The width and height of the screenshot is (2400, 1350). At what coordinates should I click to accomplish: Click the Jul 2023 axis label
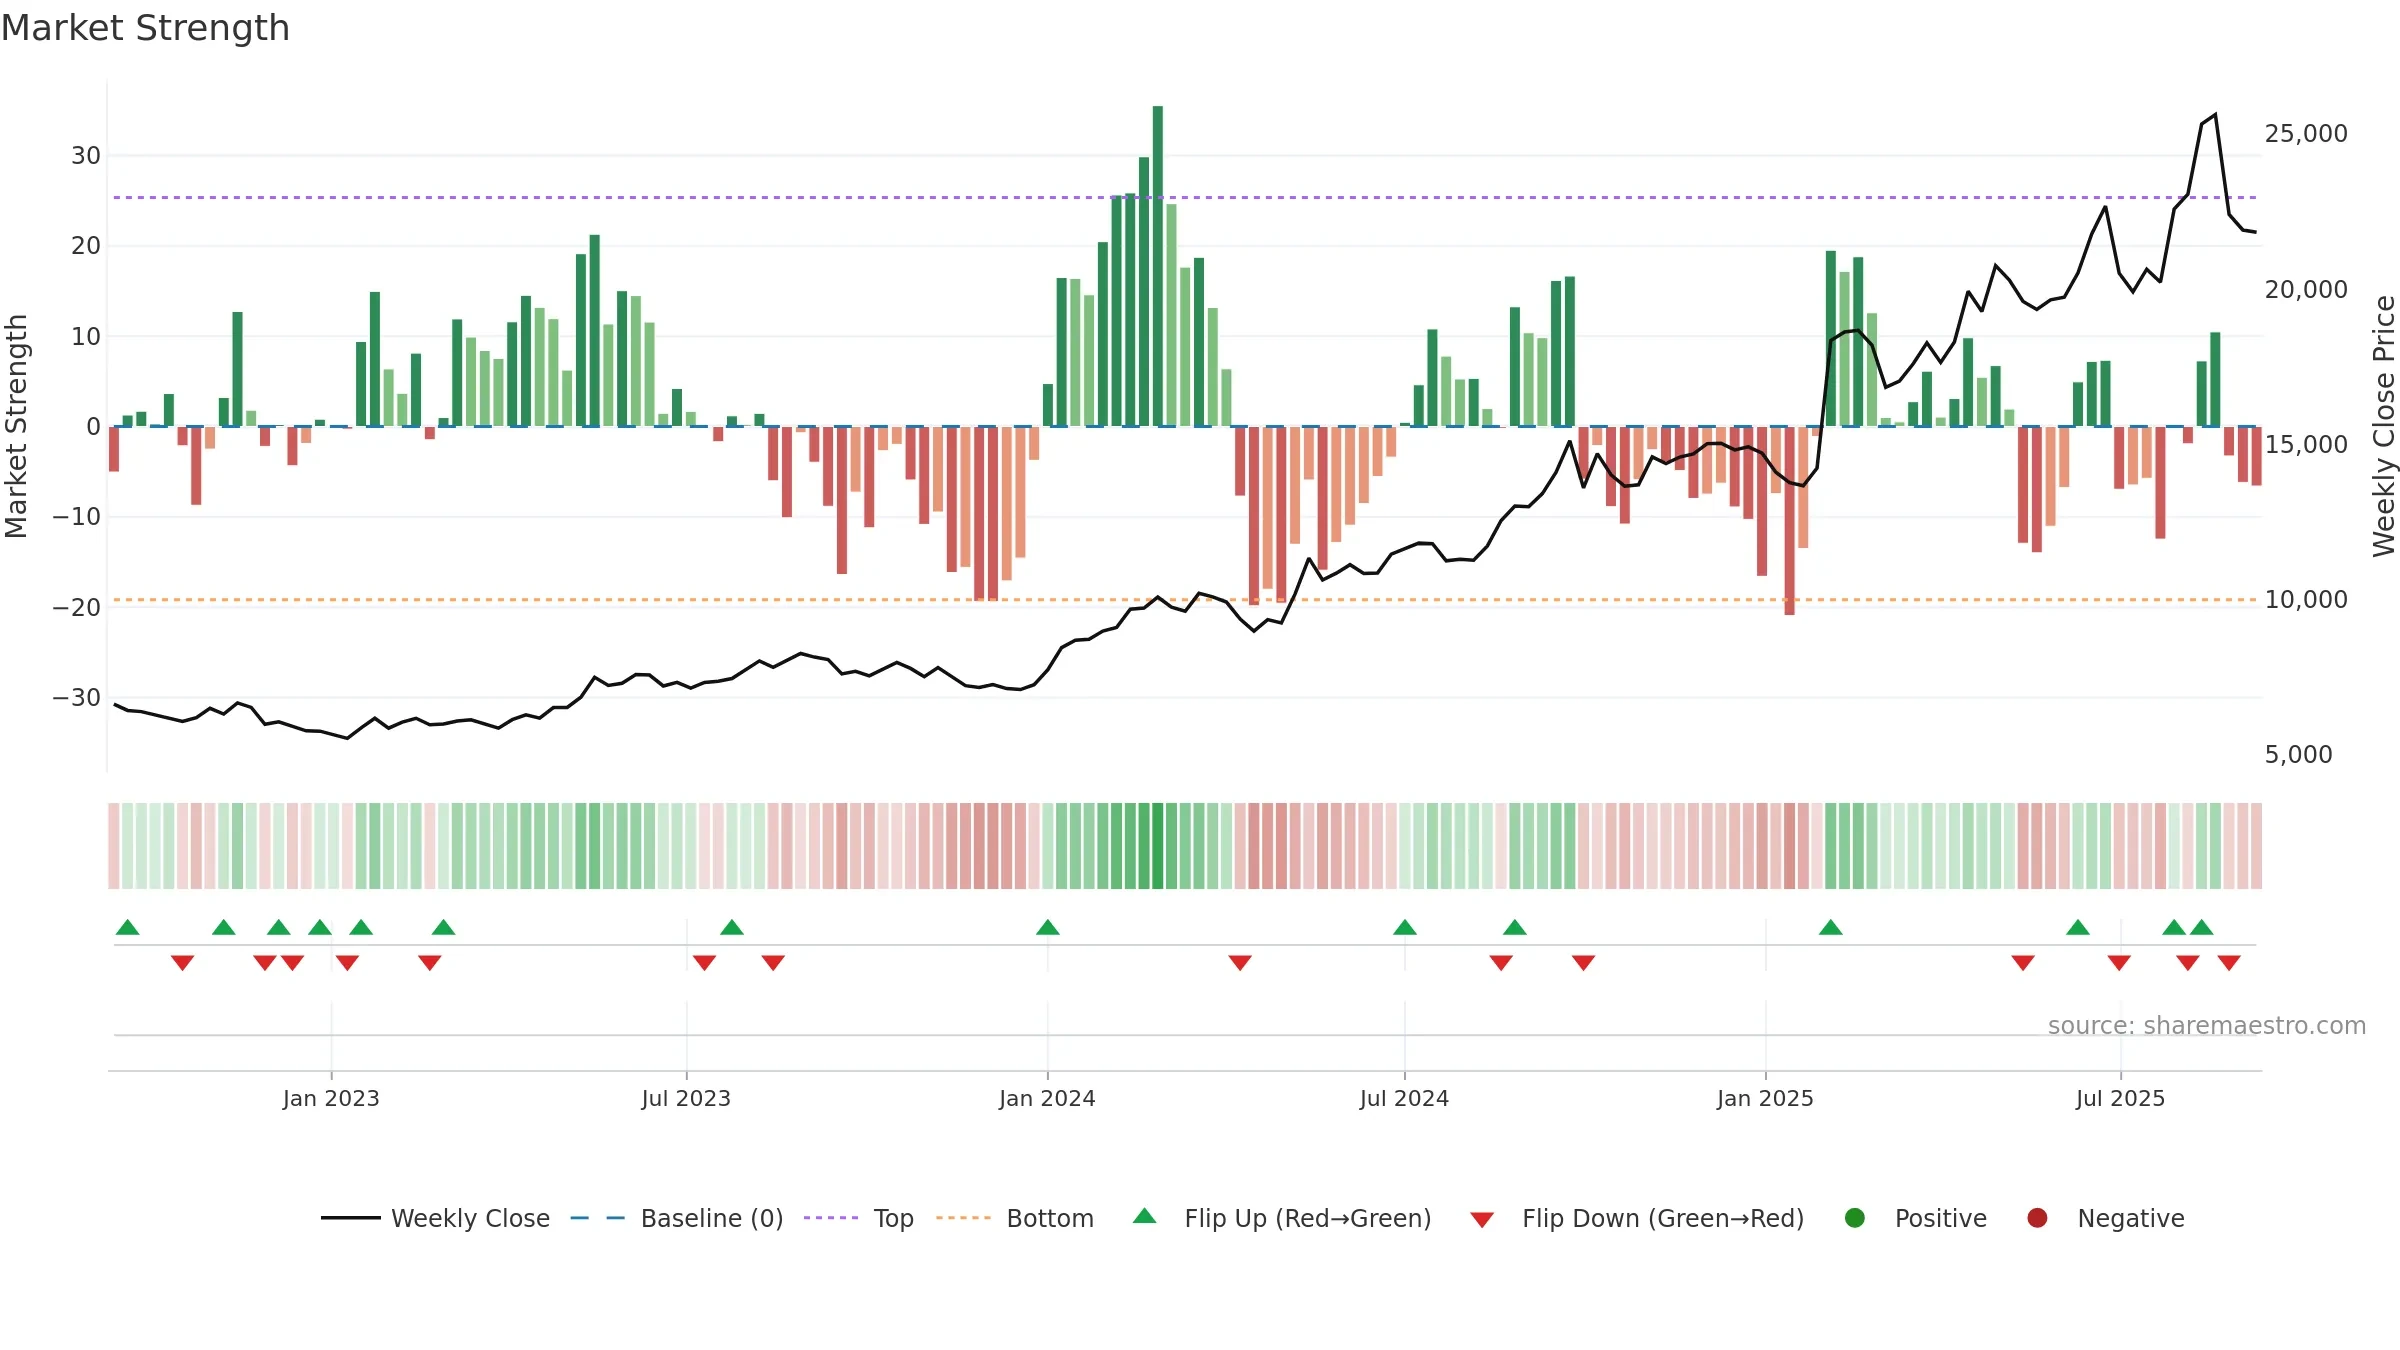(686, 1098)
